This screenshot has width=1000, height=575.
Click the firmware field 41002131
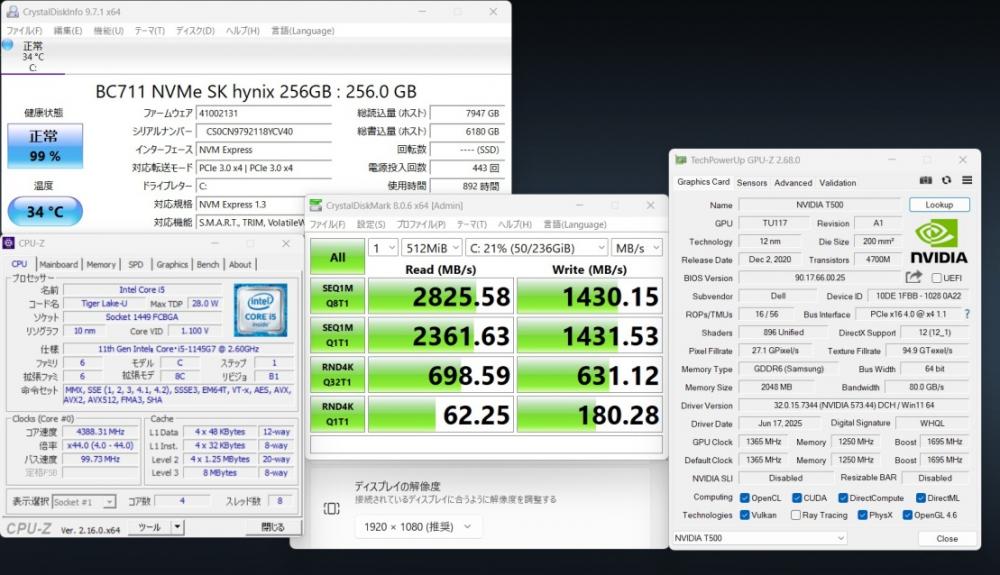click(264, 113)
